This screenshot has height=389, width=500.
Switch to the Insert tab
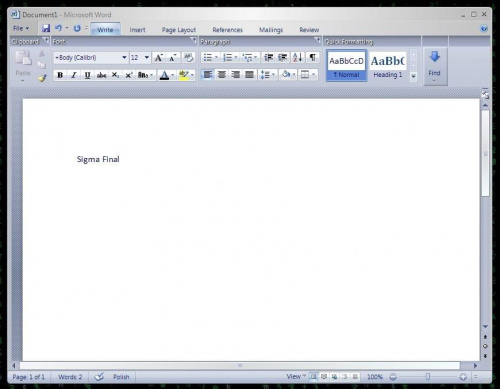[137, 30]
